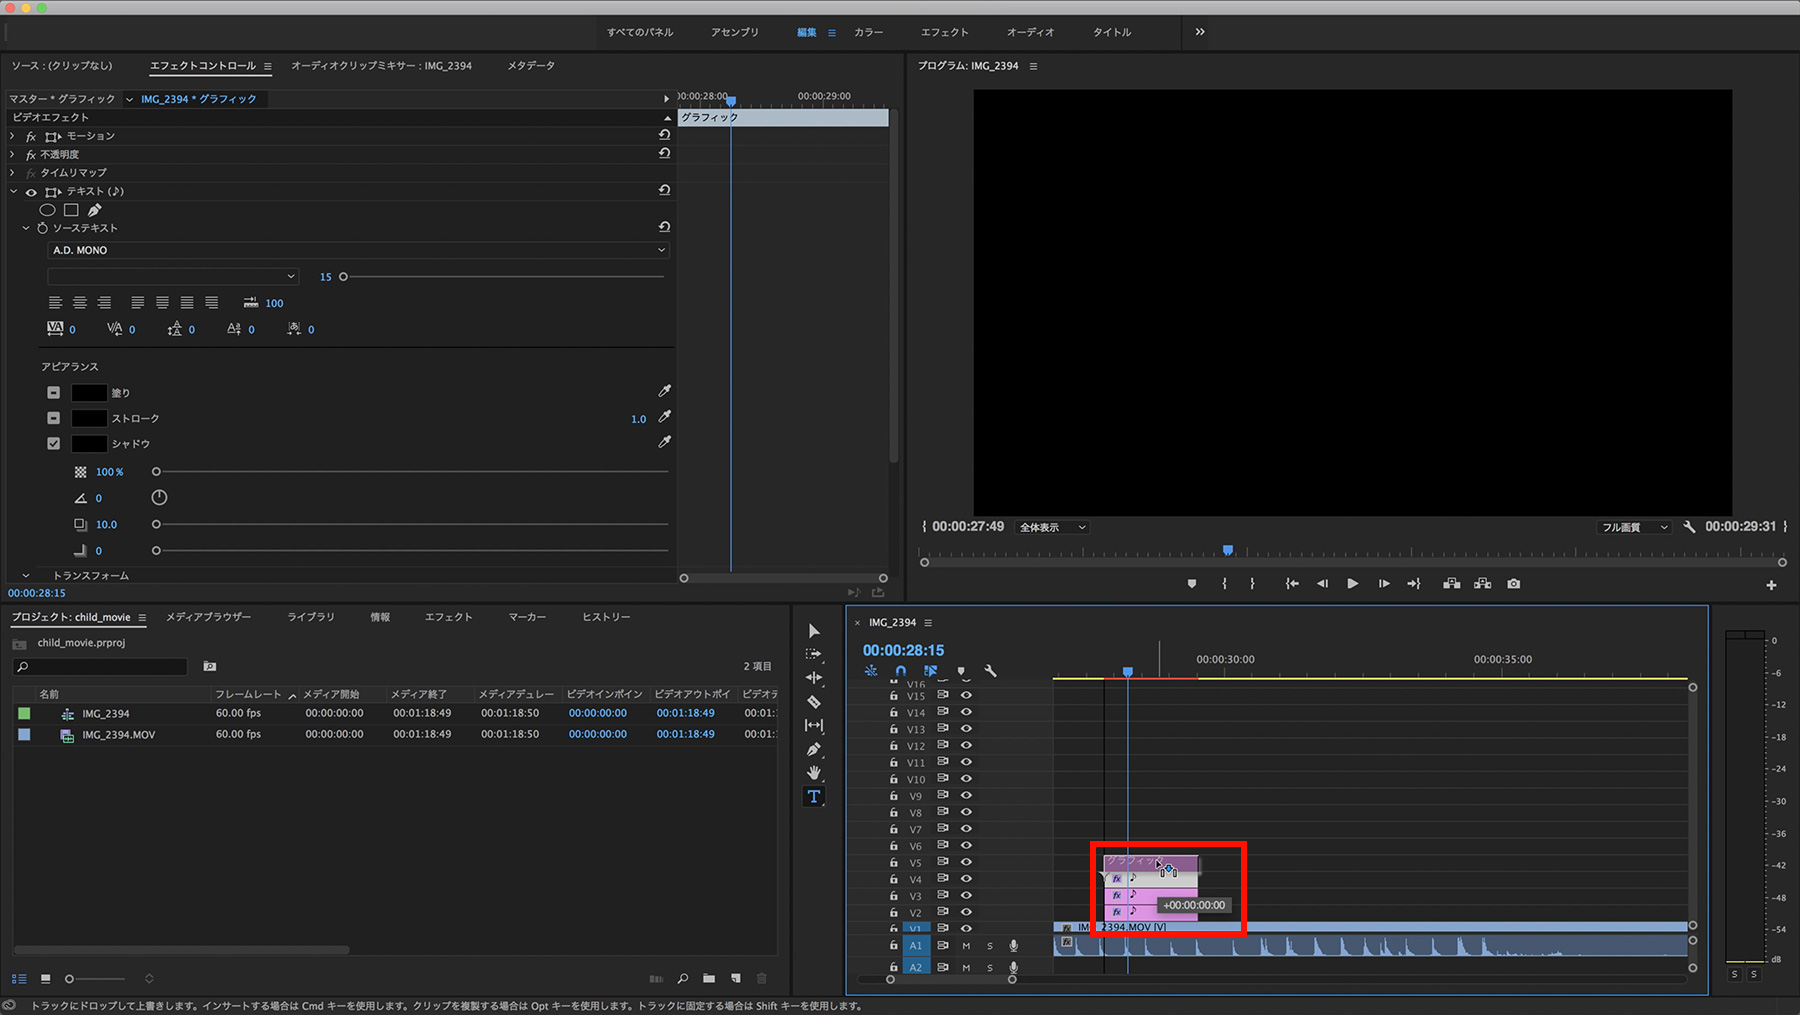Show more workspaces with double chevron
Screen dimensions: 1800x1015
pos(1200,32)
